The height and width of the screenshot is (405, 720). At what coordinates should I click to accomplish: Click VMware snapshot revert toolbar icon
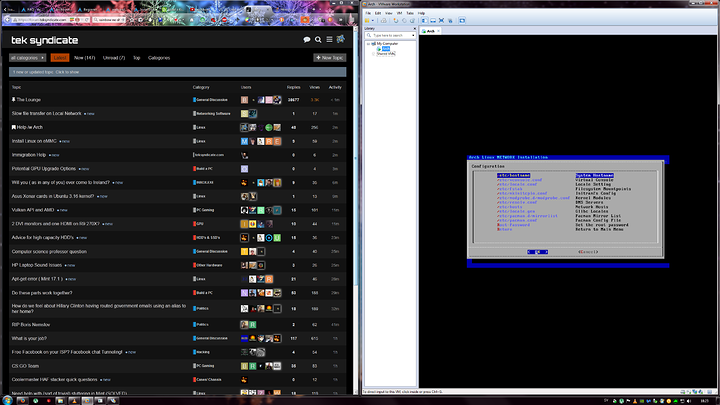(x=404, y=20)
